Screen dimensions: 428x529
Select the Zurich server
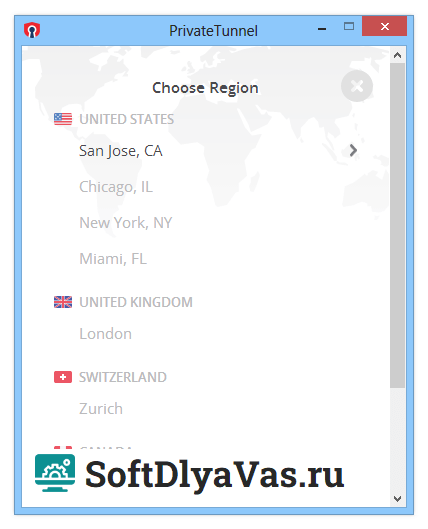tap(101, 409)
